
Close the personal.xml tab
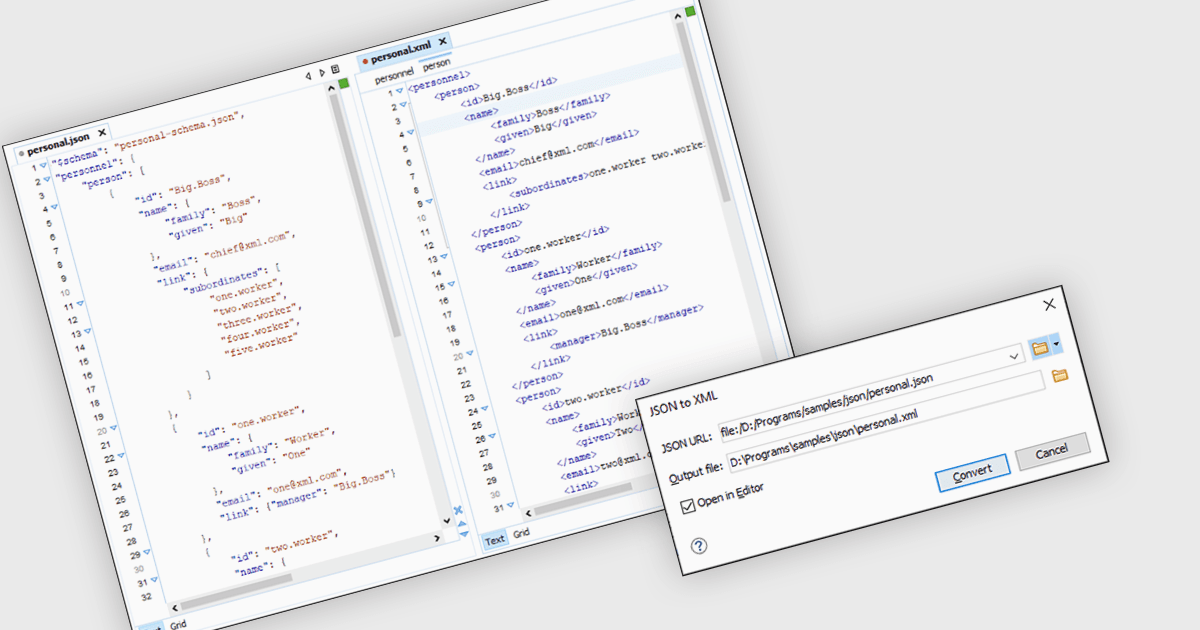tap(442, 42)
